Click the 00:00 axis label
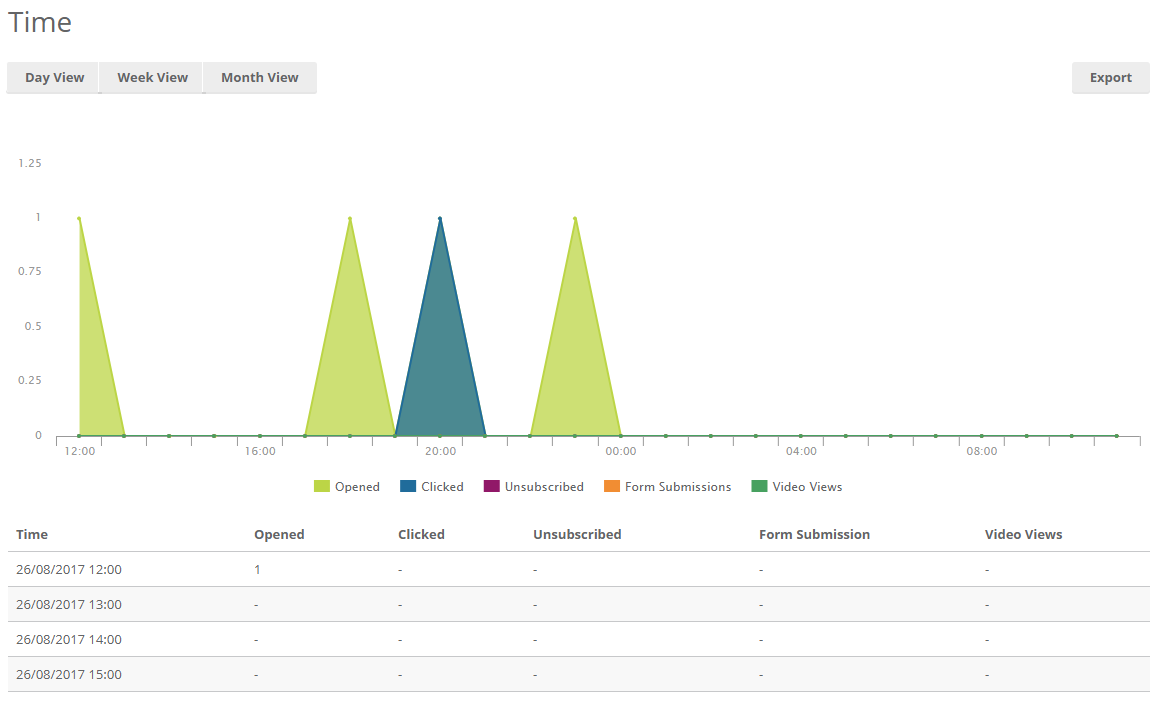 click(620, 452)
